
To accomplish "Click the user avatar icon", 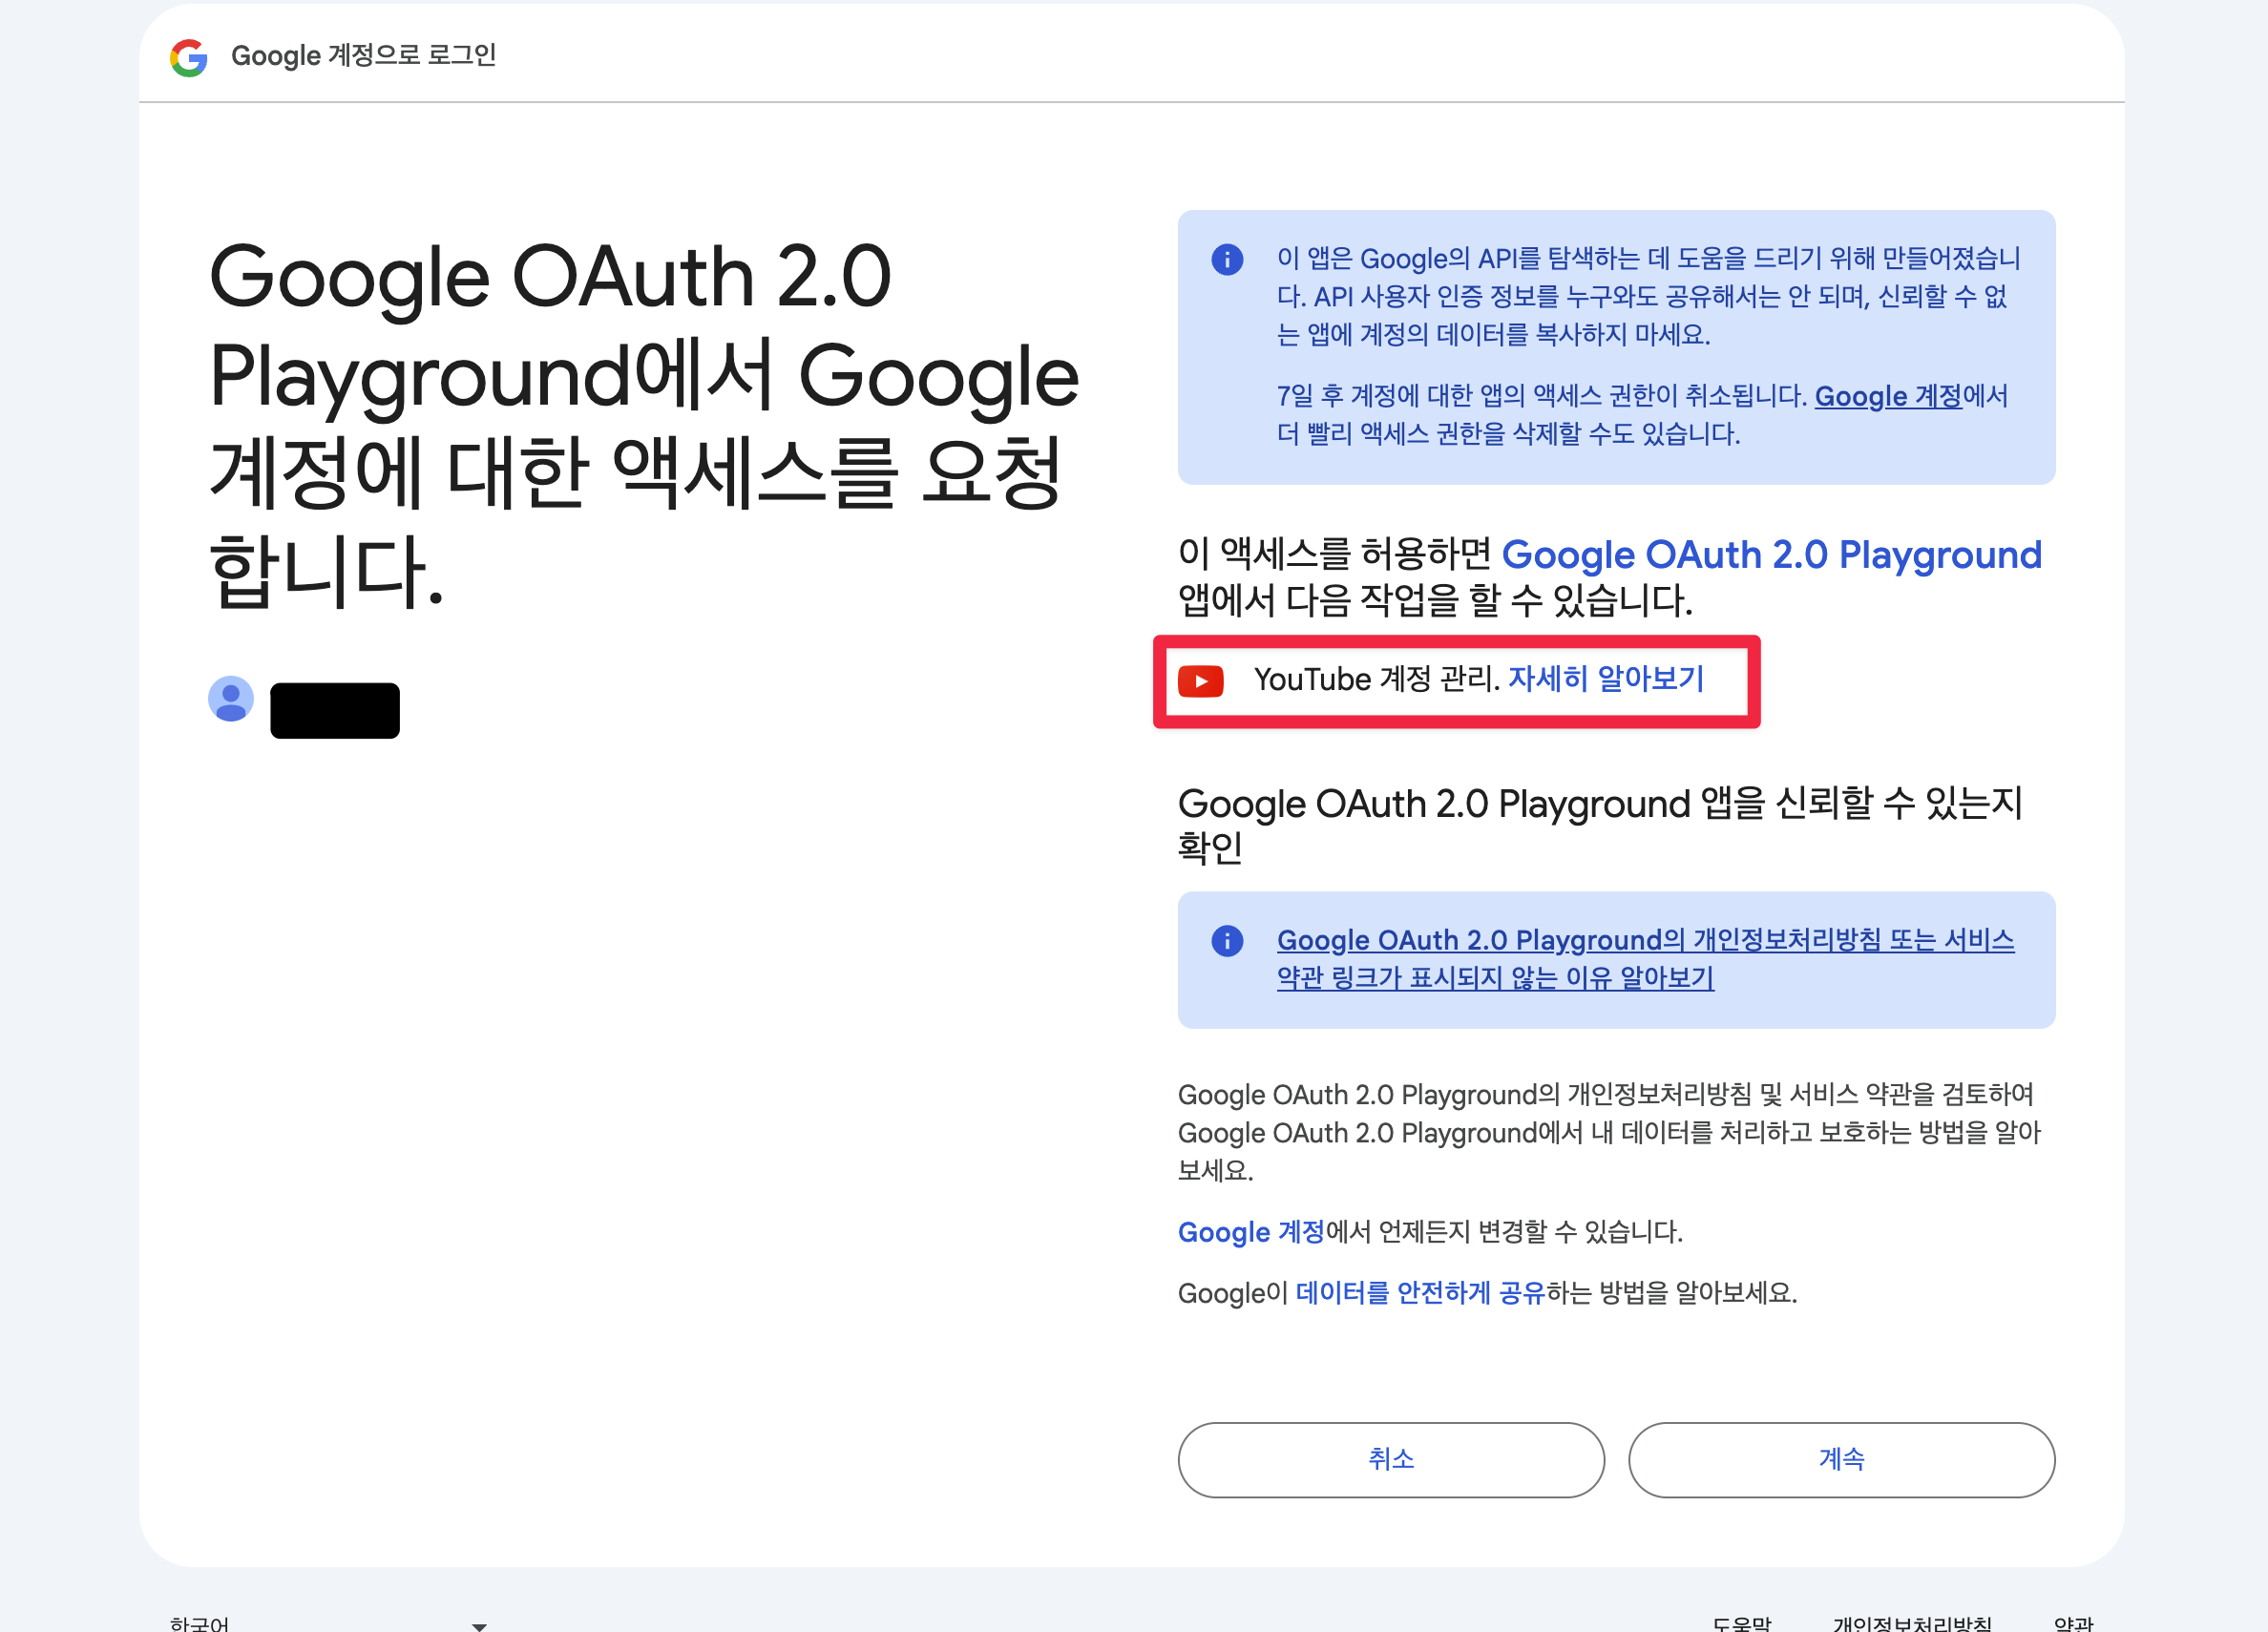I will [230, 699].
